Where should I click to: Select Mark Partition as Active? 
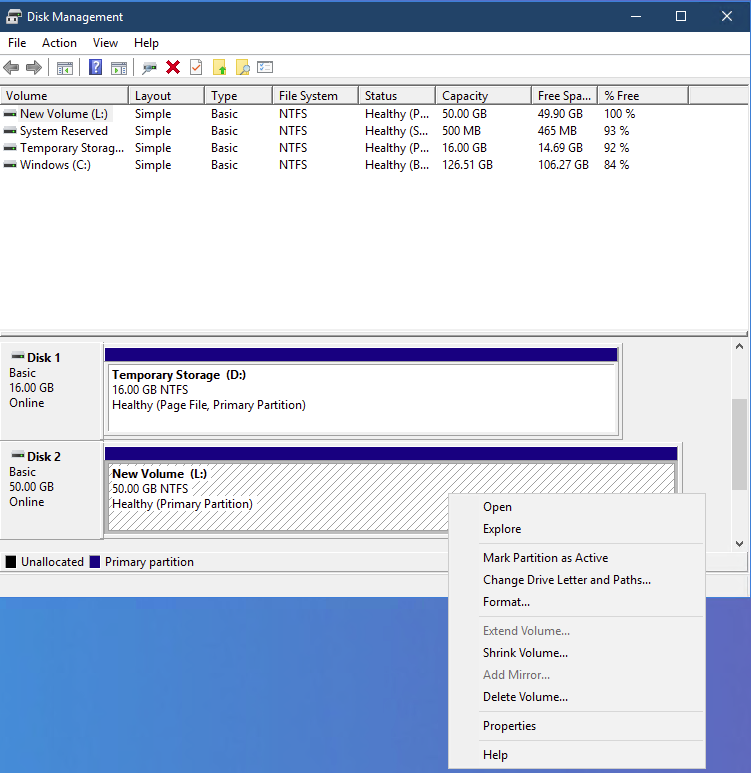coord(576,558)
